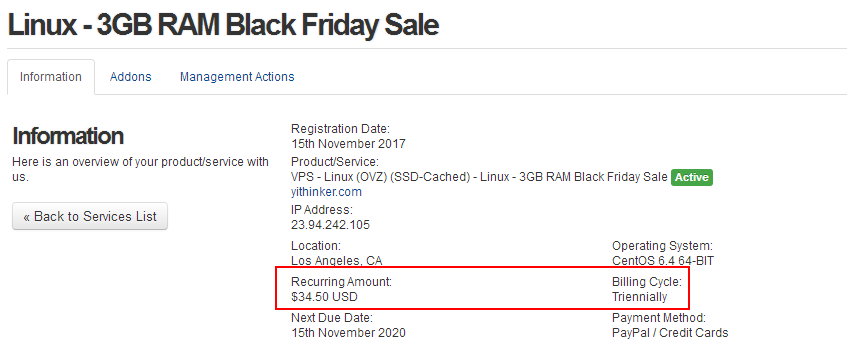Click the Next Due Date 15th November 2020
The width and height of the screenshot is (847, 360).
[x=348, y=332]
